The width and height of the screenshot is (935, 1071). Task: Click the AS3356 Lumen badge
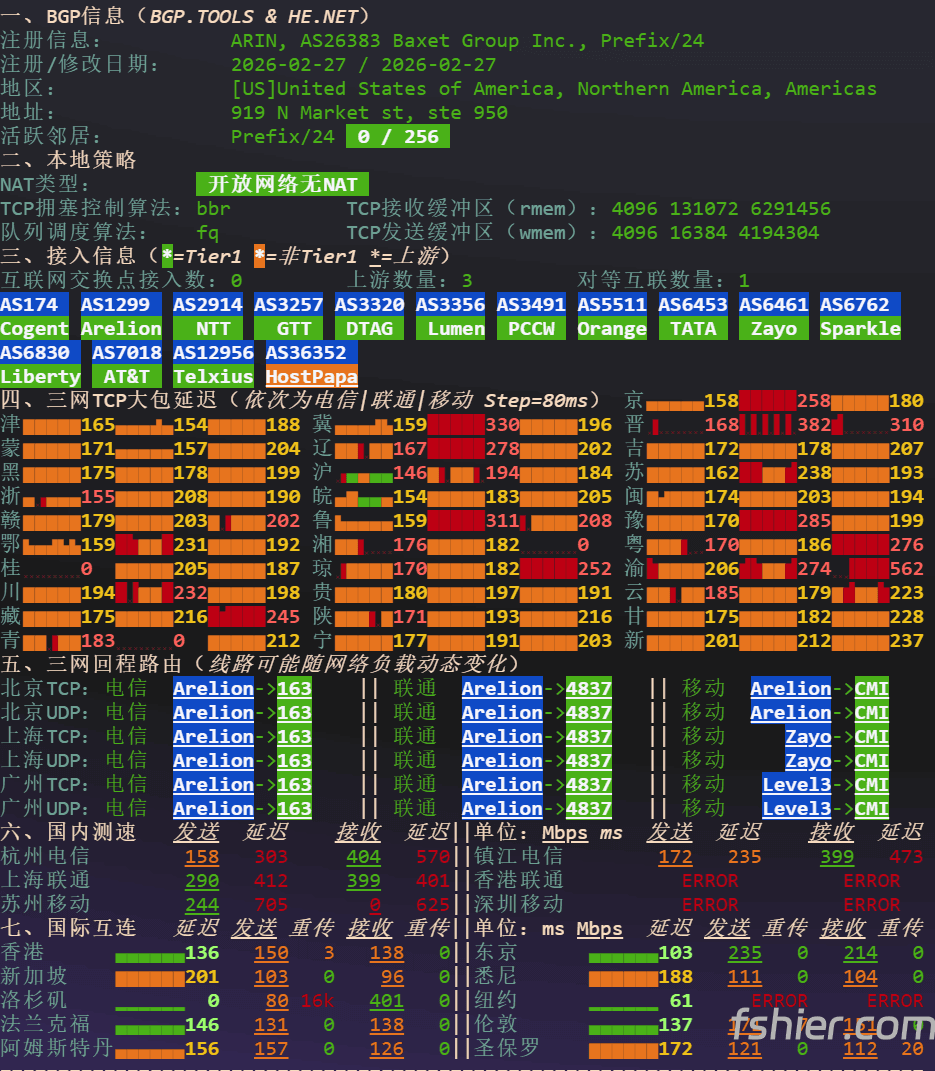[450, 316]
